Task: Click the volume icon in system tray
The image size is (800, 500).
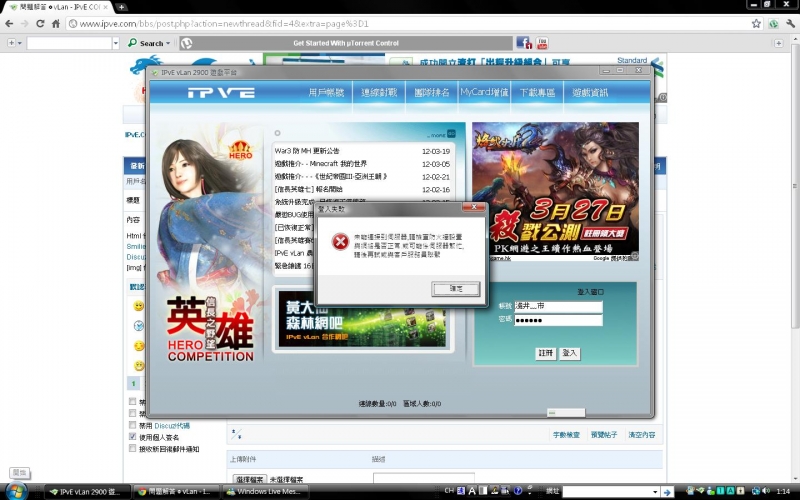Action: [x=765, y=491]
